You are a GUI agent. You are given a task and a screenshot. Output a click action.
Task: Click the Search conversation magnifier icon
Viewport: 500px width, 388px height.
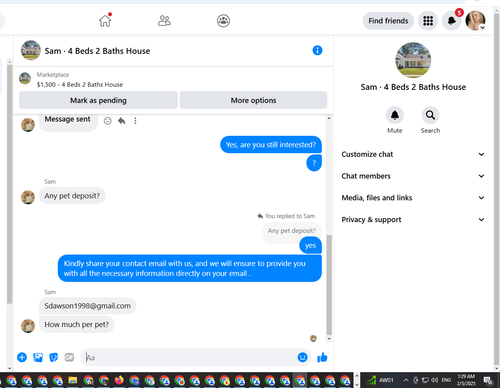click(x=430, y=115)
